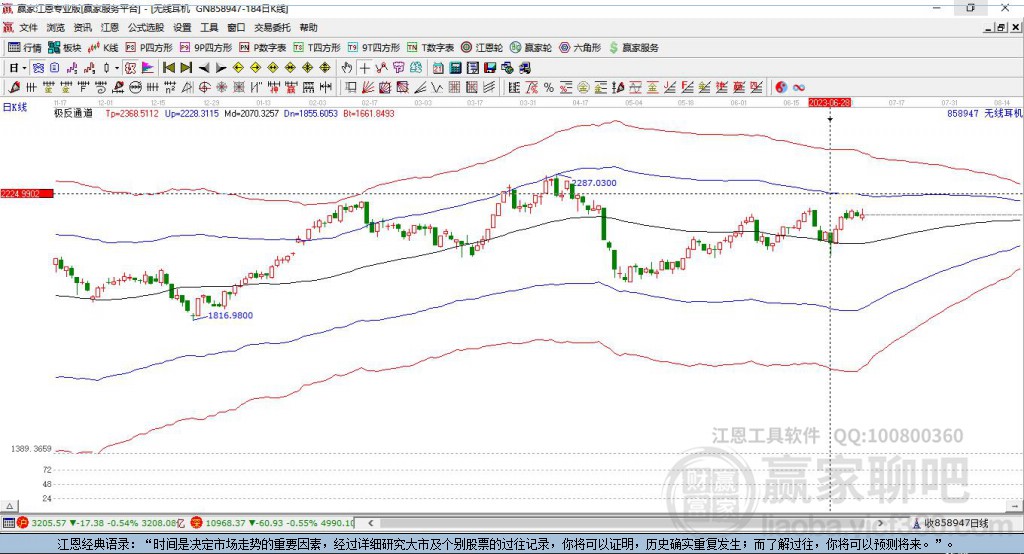Open the P四方形 square chart
The image size is (1024, 554).
[x=149, y=48]
